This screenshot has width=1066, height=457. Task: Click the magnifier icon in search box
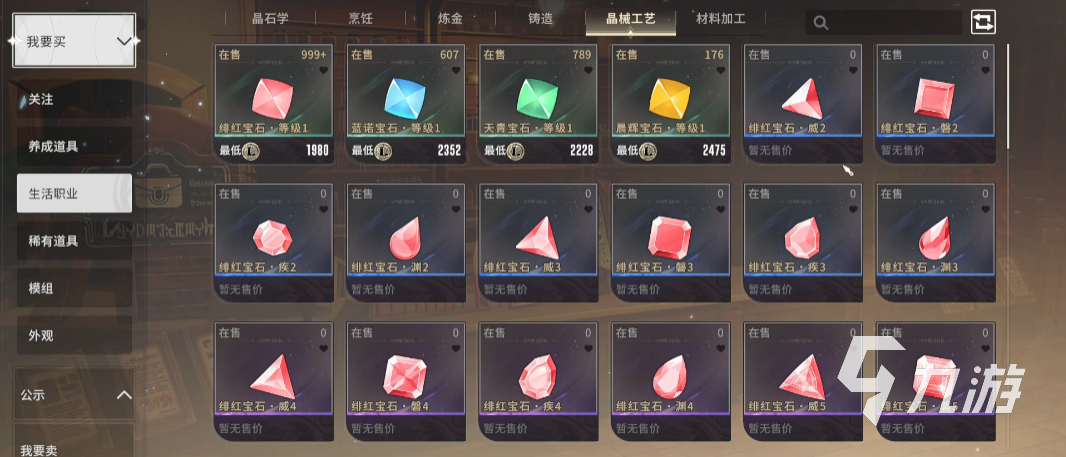click(x=821, y=23)
